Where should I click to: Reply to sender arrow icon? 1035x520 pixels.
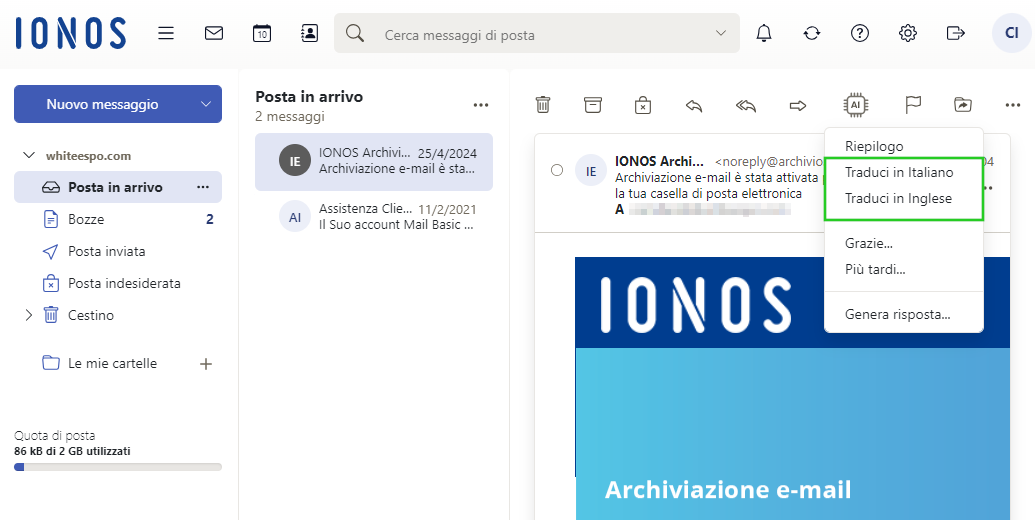click(694, 105)
